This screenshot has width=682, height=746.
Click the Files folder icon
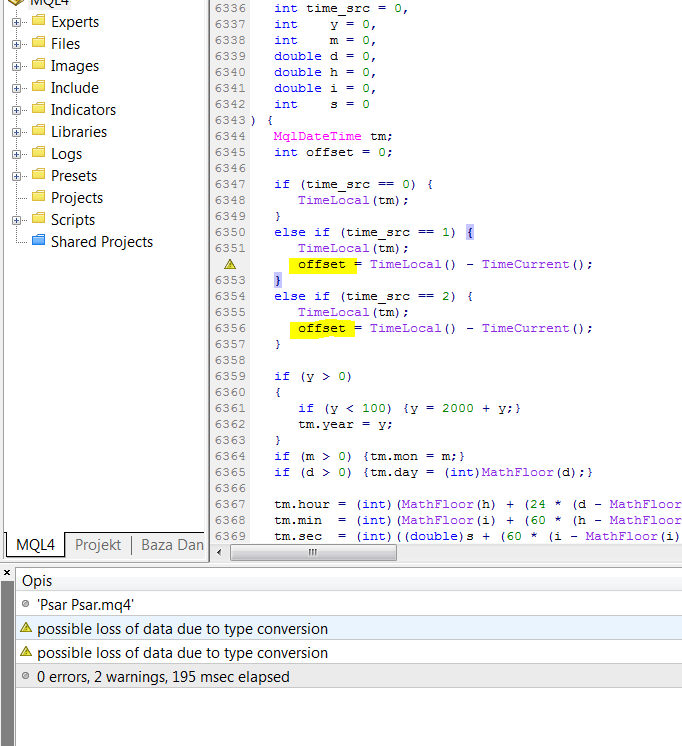pos(39,42)
